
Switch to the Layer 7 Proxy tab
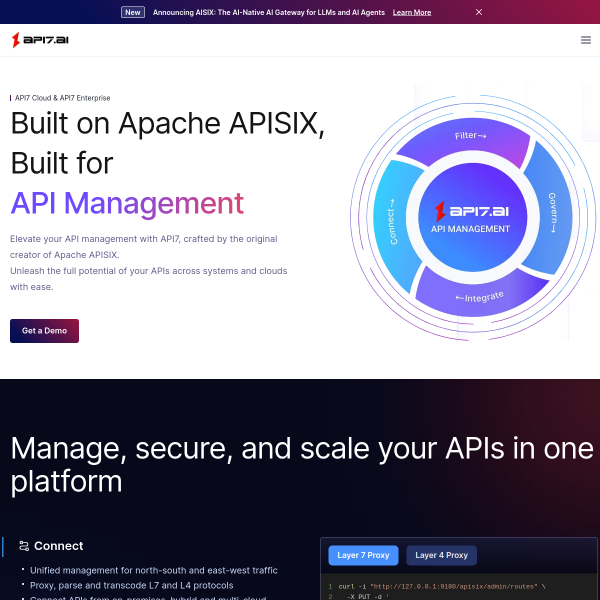pyautogui.click(x=363, y=555)
